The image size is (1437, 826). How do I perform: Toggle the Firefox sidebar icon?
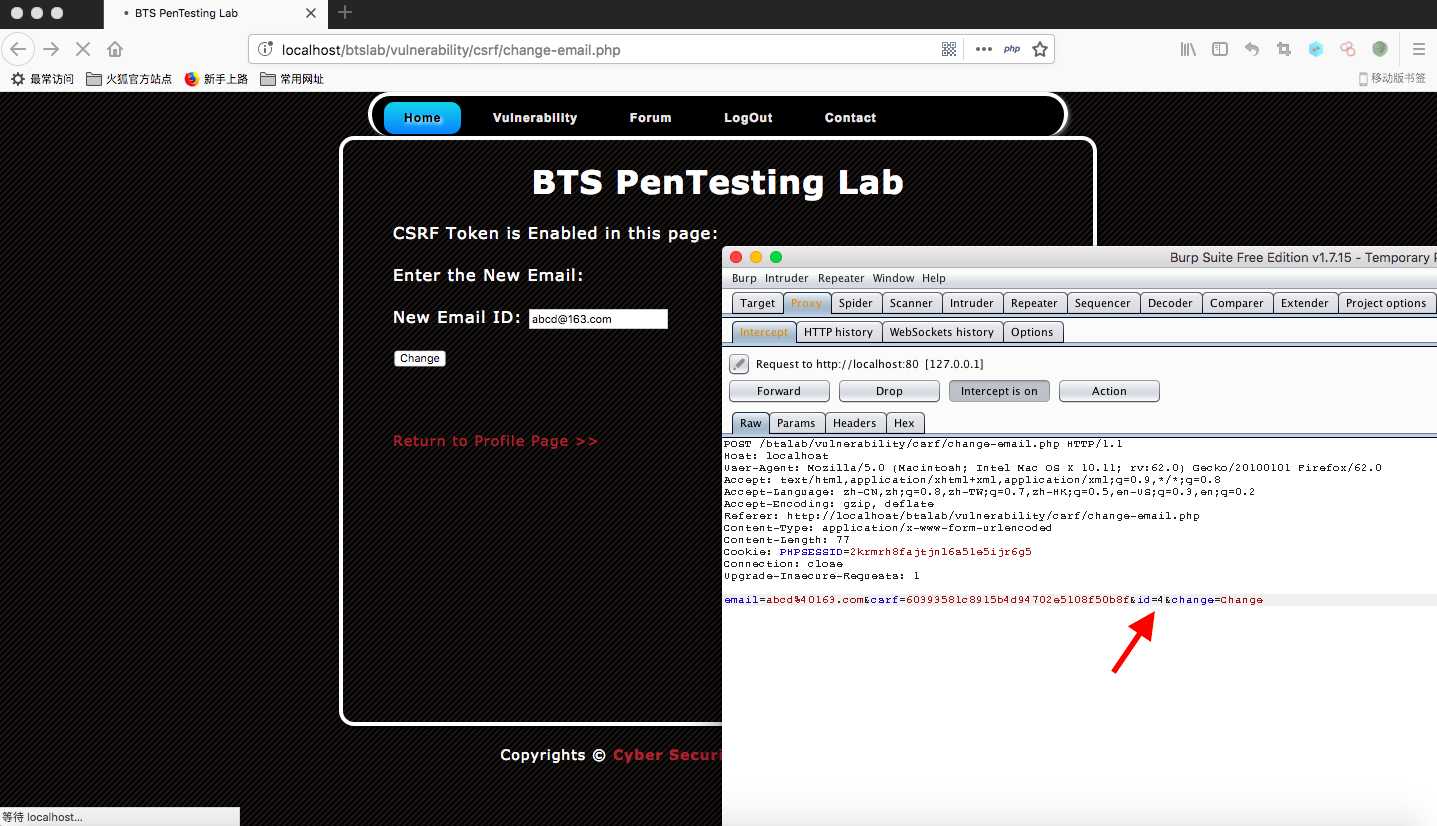[1220, 49]
